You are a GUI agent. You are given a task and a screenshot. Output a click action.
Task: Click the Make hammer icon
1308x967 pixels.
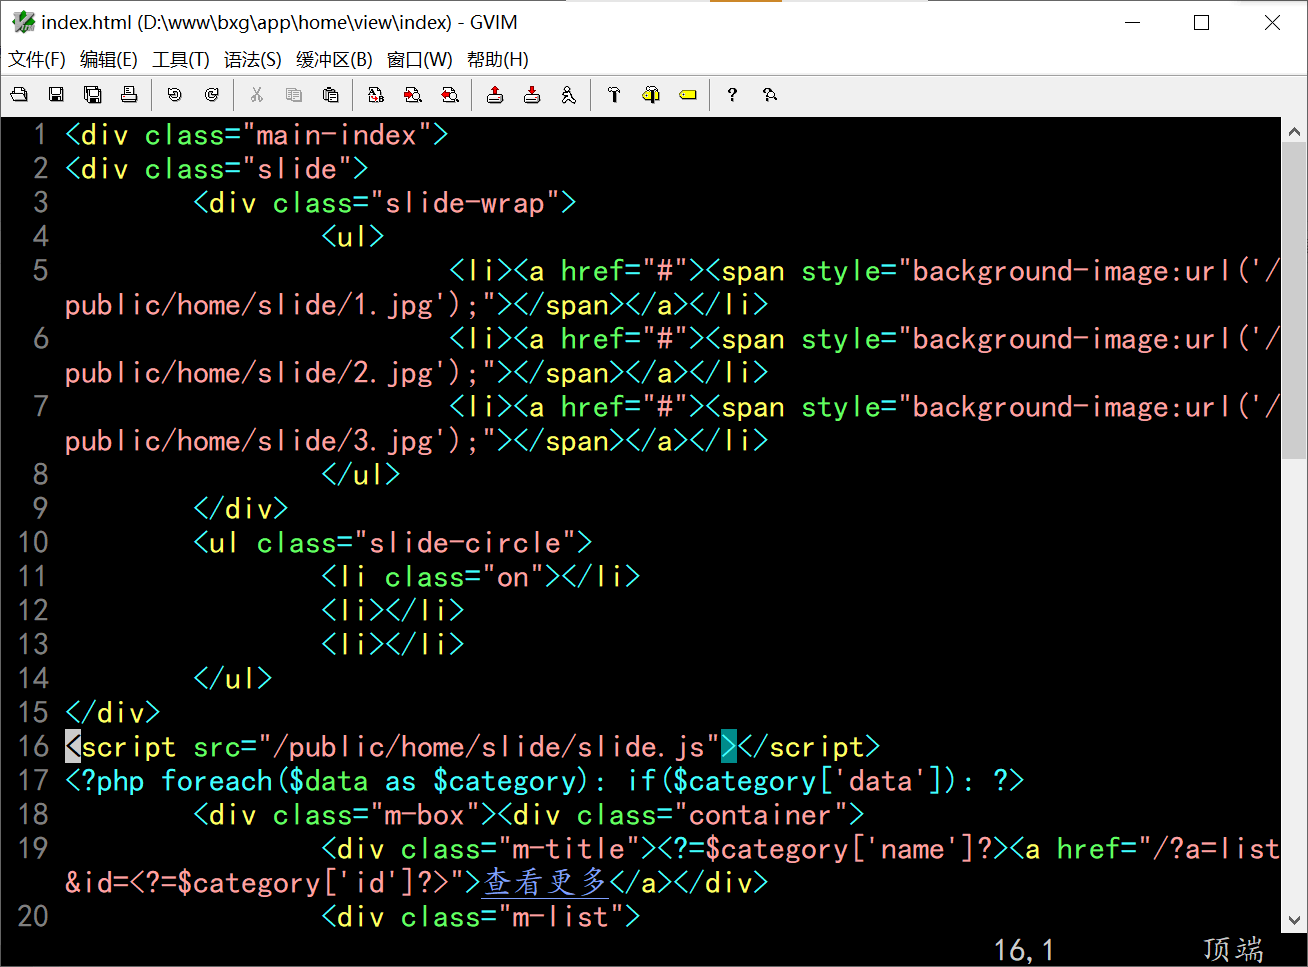coord(614,95)
